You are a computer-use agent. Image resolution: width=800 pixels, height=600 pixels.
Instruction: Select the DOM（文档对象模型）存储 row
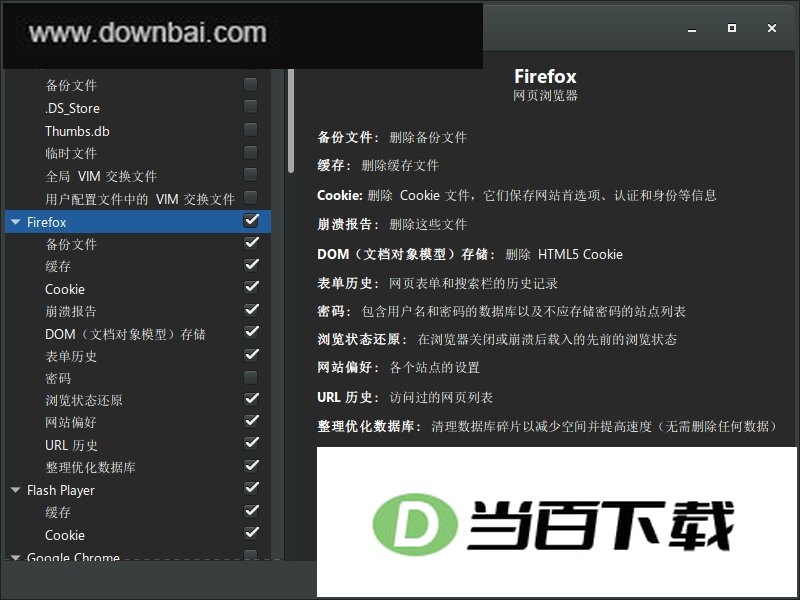click(138, 334)
